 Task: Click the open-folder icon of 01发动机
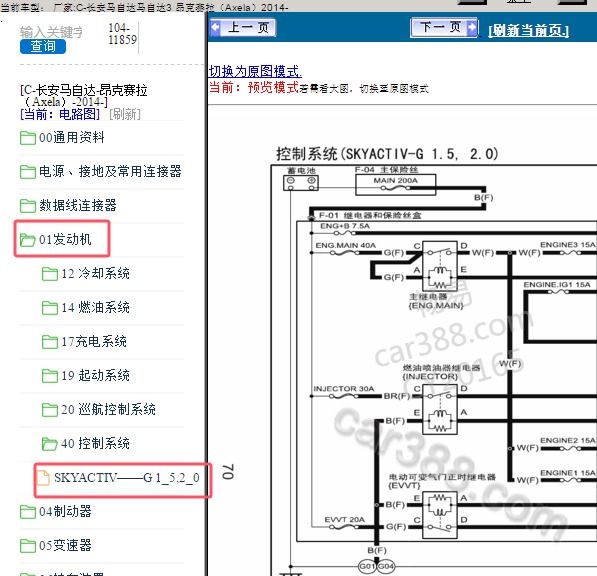pos(27,240)
